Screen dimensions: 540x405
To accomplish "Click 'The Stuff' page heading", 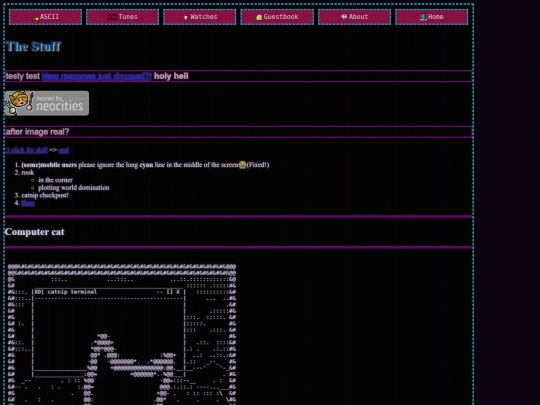I will click(33, 46).
